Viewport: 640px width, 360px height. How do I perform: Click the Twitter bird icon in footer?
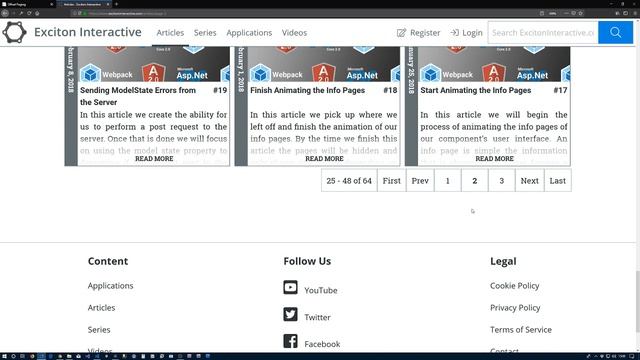pyautogui.click(x=290, y=314)
